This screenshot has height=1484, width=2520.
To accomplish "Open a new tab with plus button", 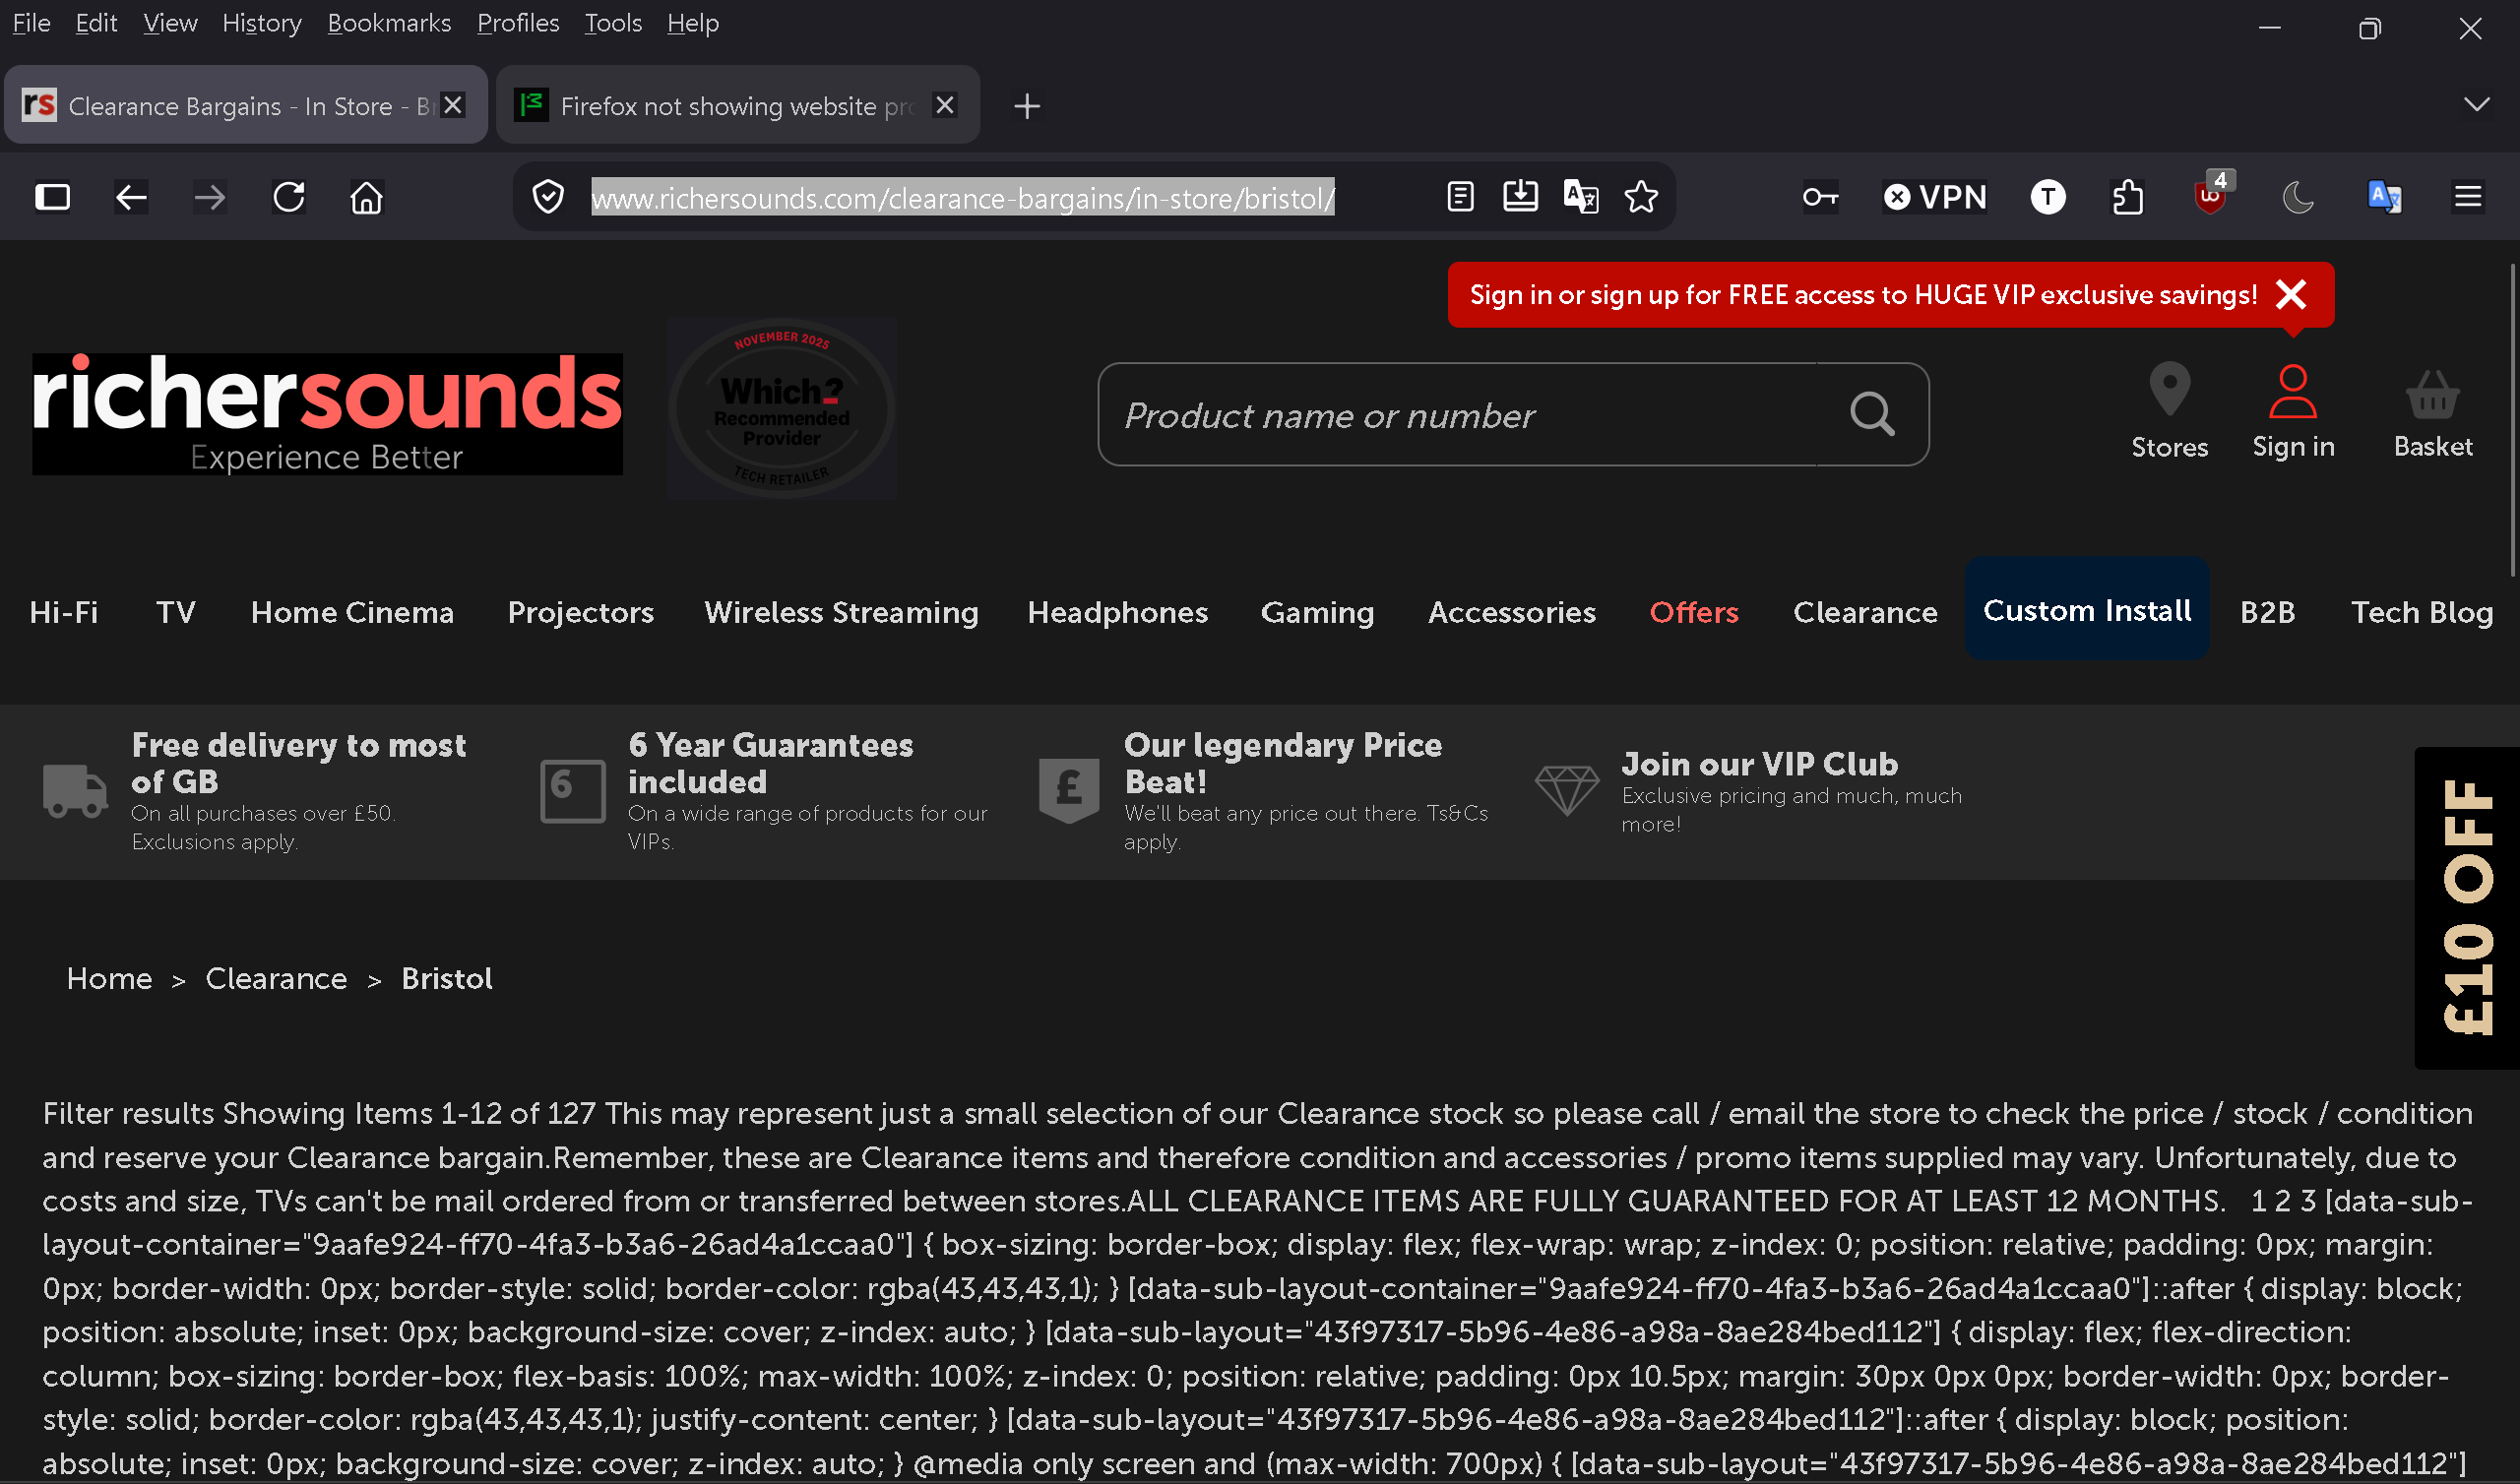I will tap(1027, 106).
